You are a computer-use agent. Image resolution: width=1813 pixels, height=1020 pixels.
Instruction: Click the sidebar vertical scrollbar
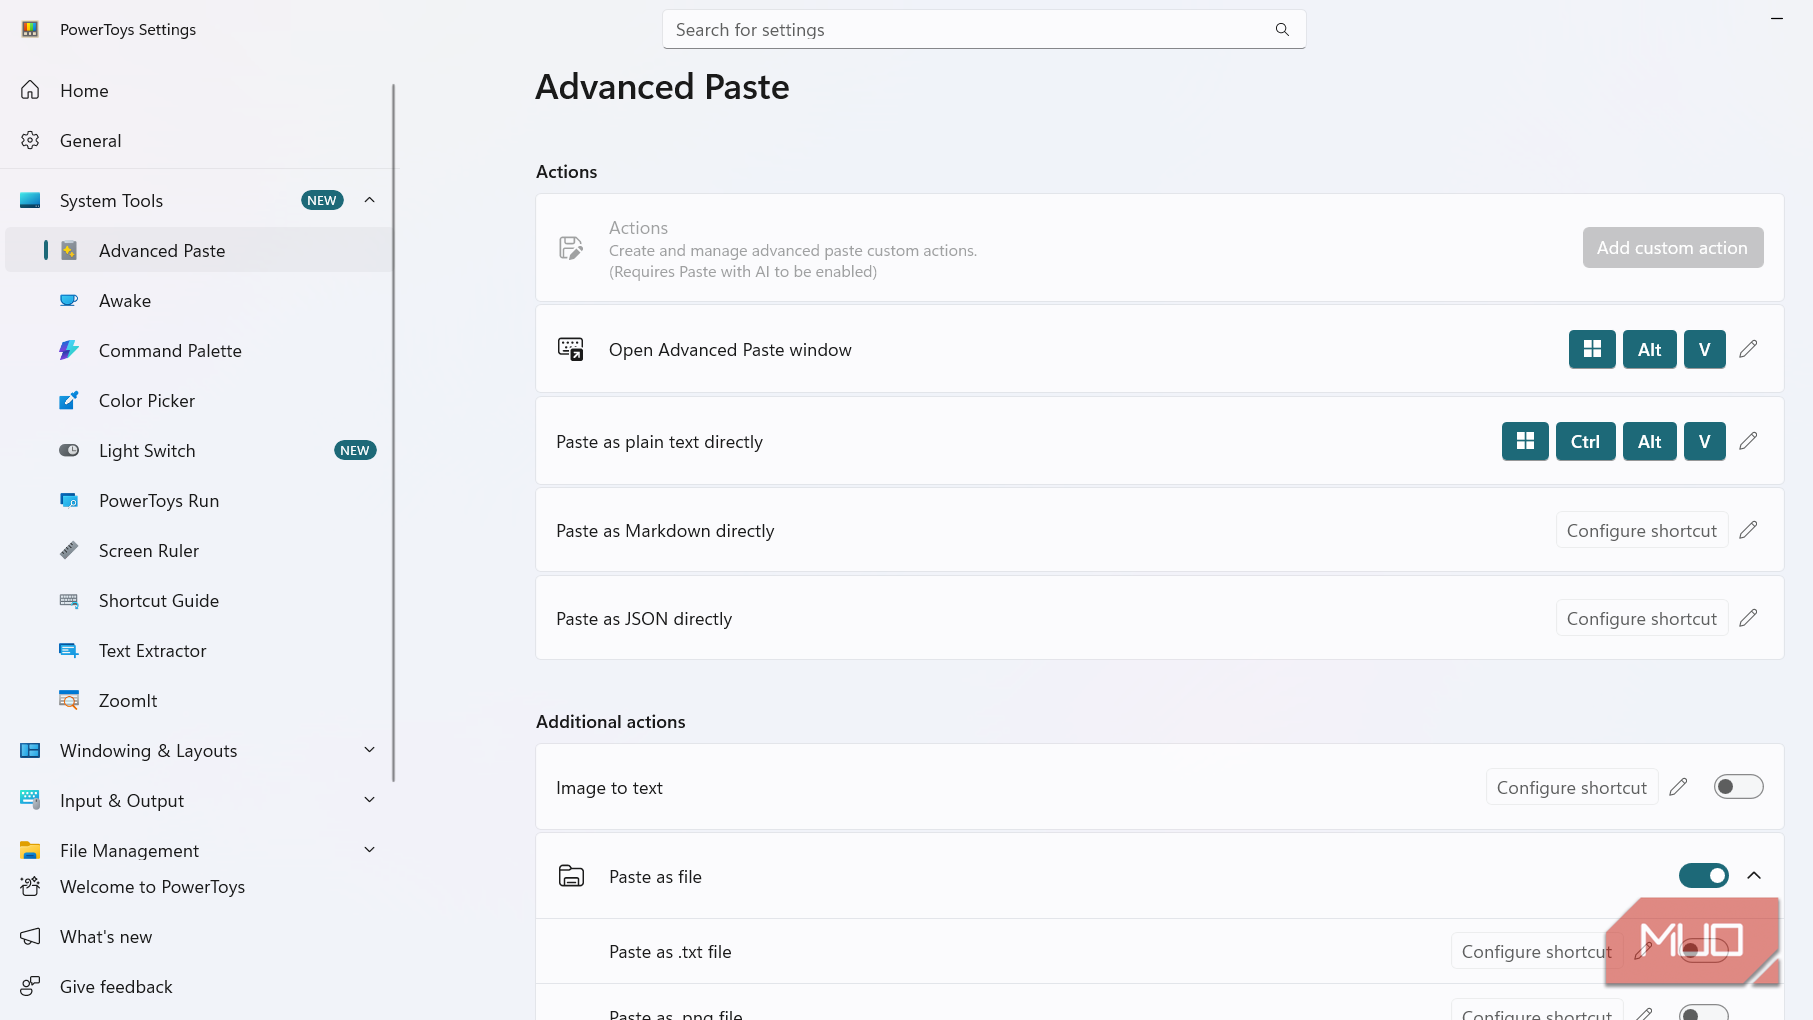click(393, 432)
